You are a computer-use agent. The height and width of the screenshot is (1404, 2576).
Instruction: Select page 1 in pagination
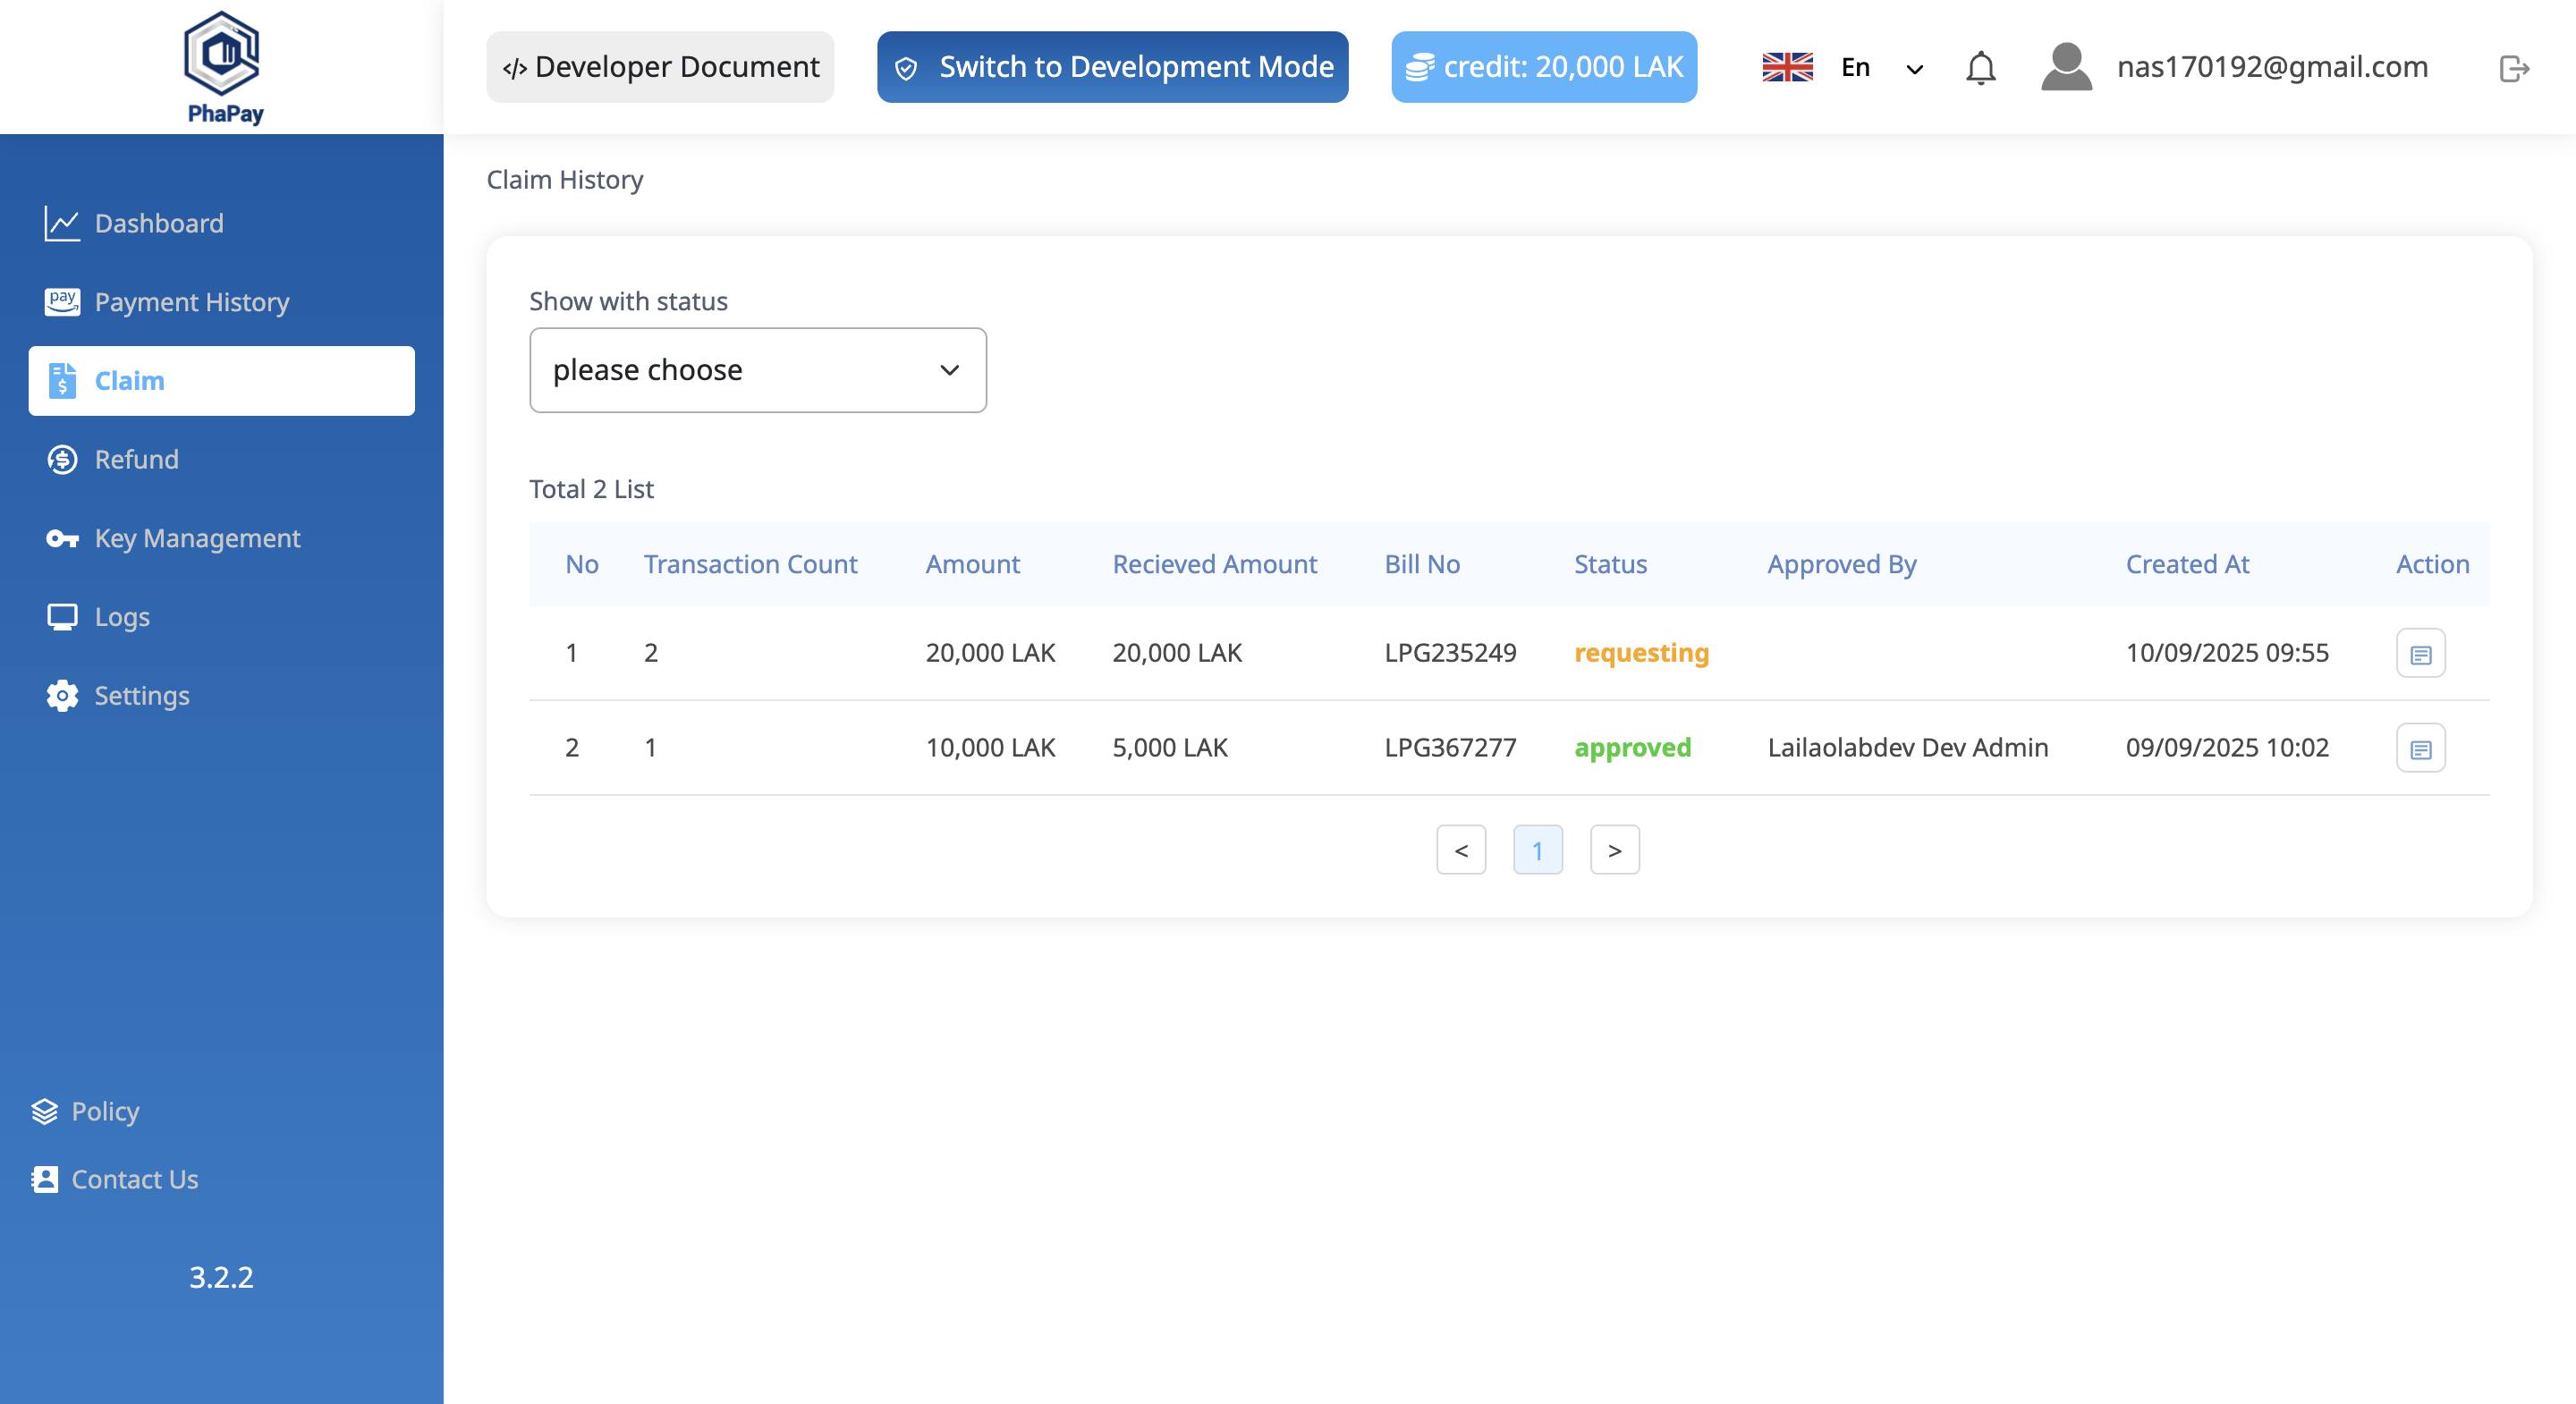(x=1537, y=850)
